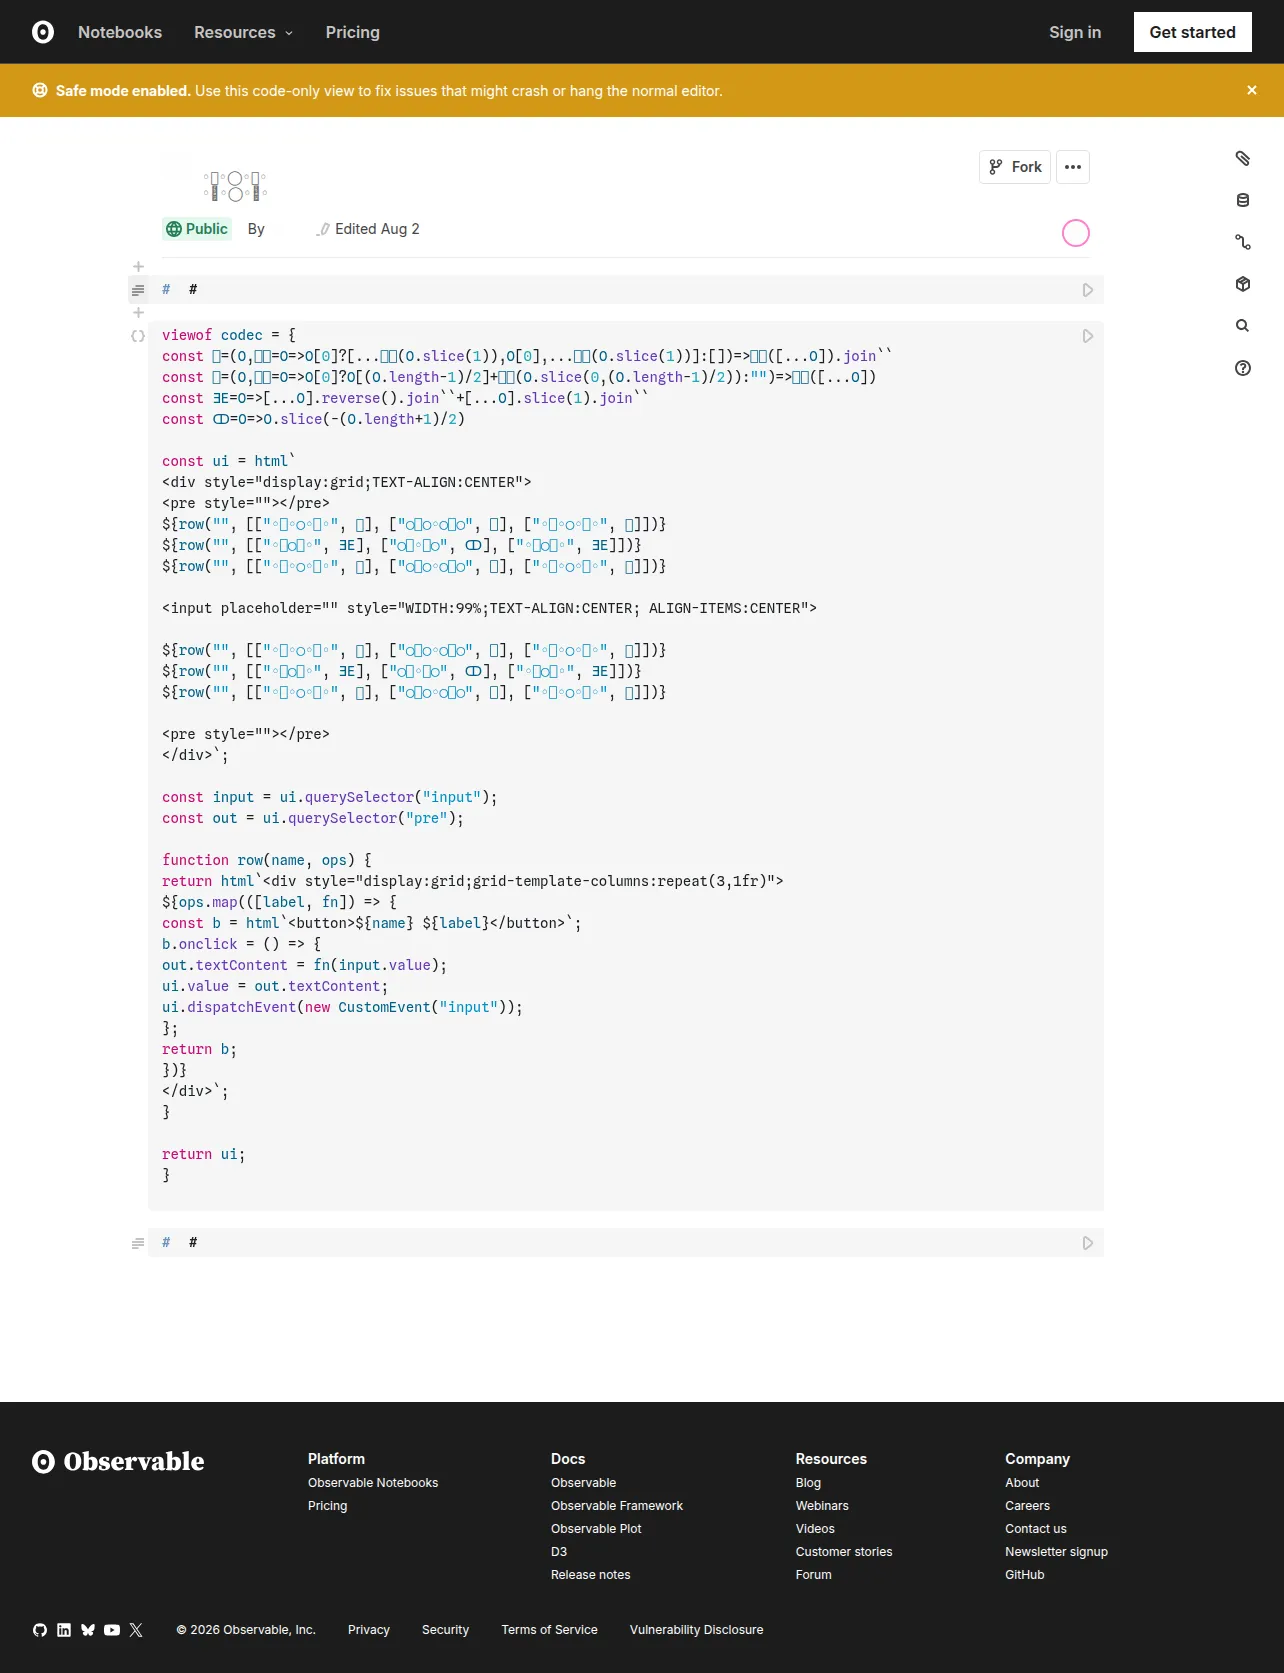This screenshot has width=1284, height=1673.
Task: Click the YouTube social icon
Action: click(112, 1630)
